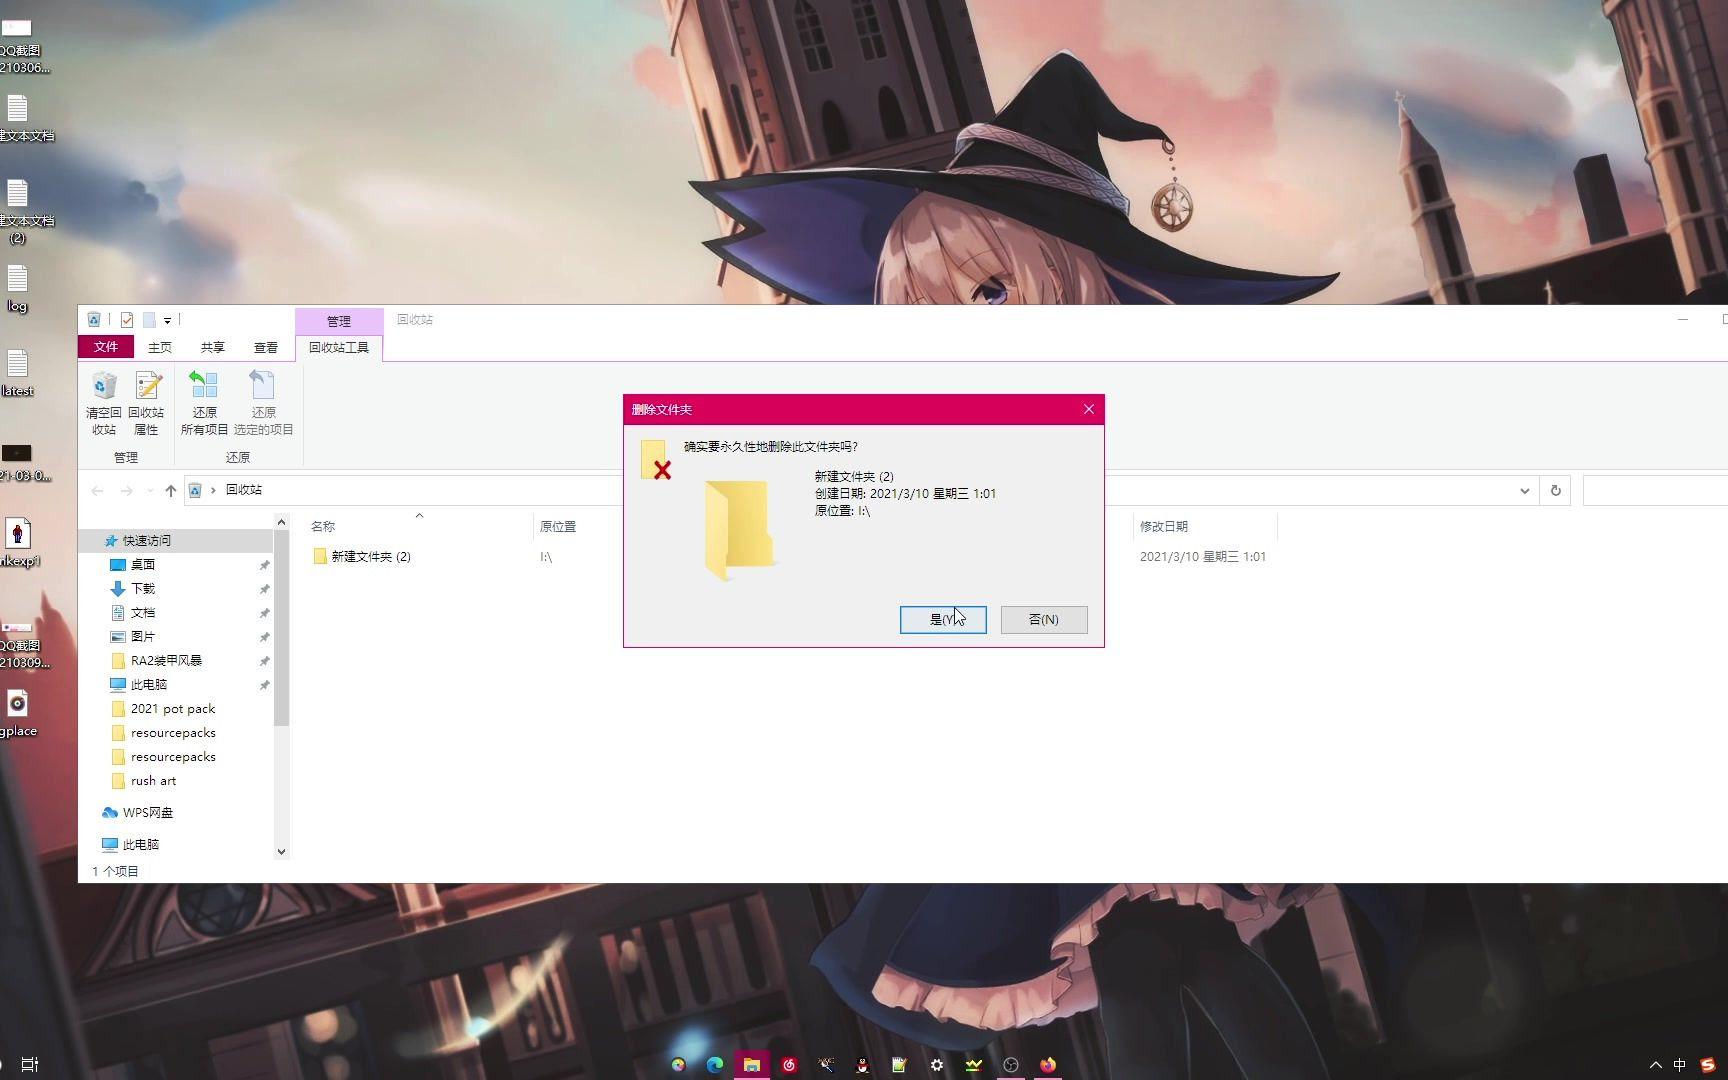Open Firefox from taskbar
The height and width of the screenshot is (1080, 1728).
(1048, 1065)
